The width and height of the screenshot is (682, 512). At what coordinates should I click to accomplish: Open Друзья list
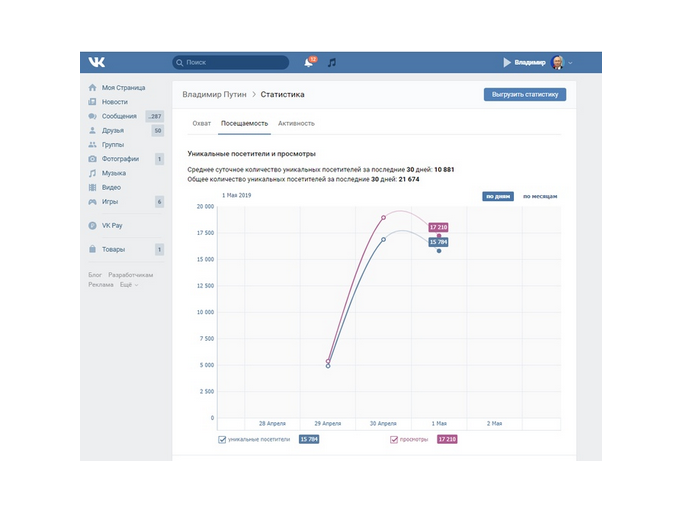point(113,131)
